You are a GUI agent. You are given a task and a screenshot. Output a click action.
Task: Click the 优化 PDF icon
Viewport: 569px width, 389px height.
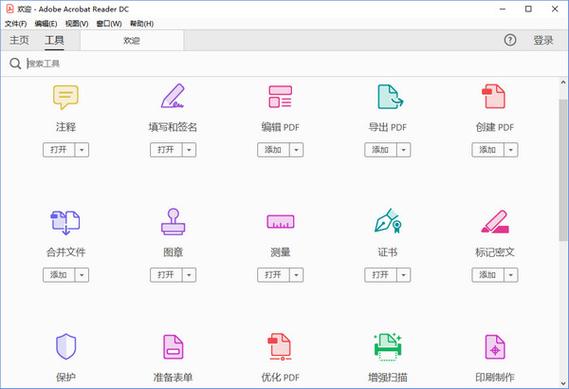[x=279, y=347]
